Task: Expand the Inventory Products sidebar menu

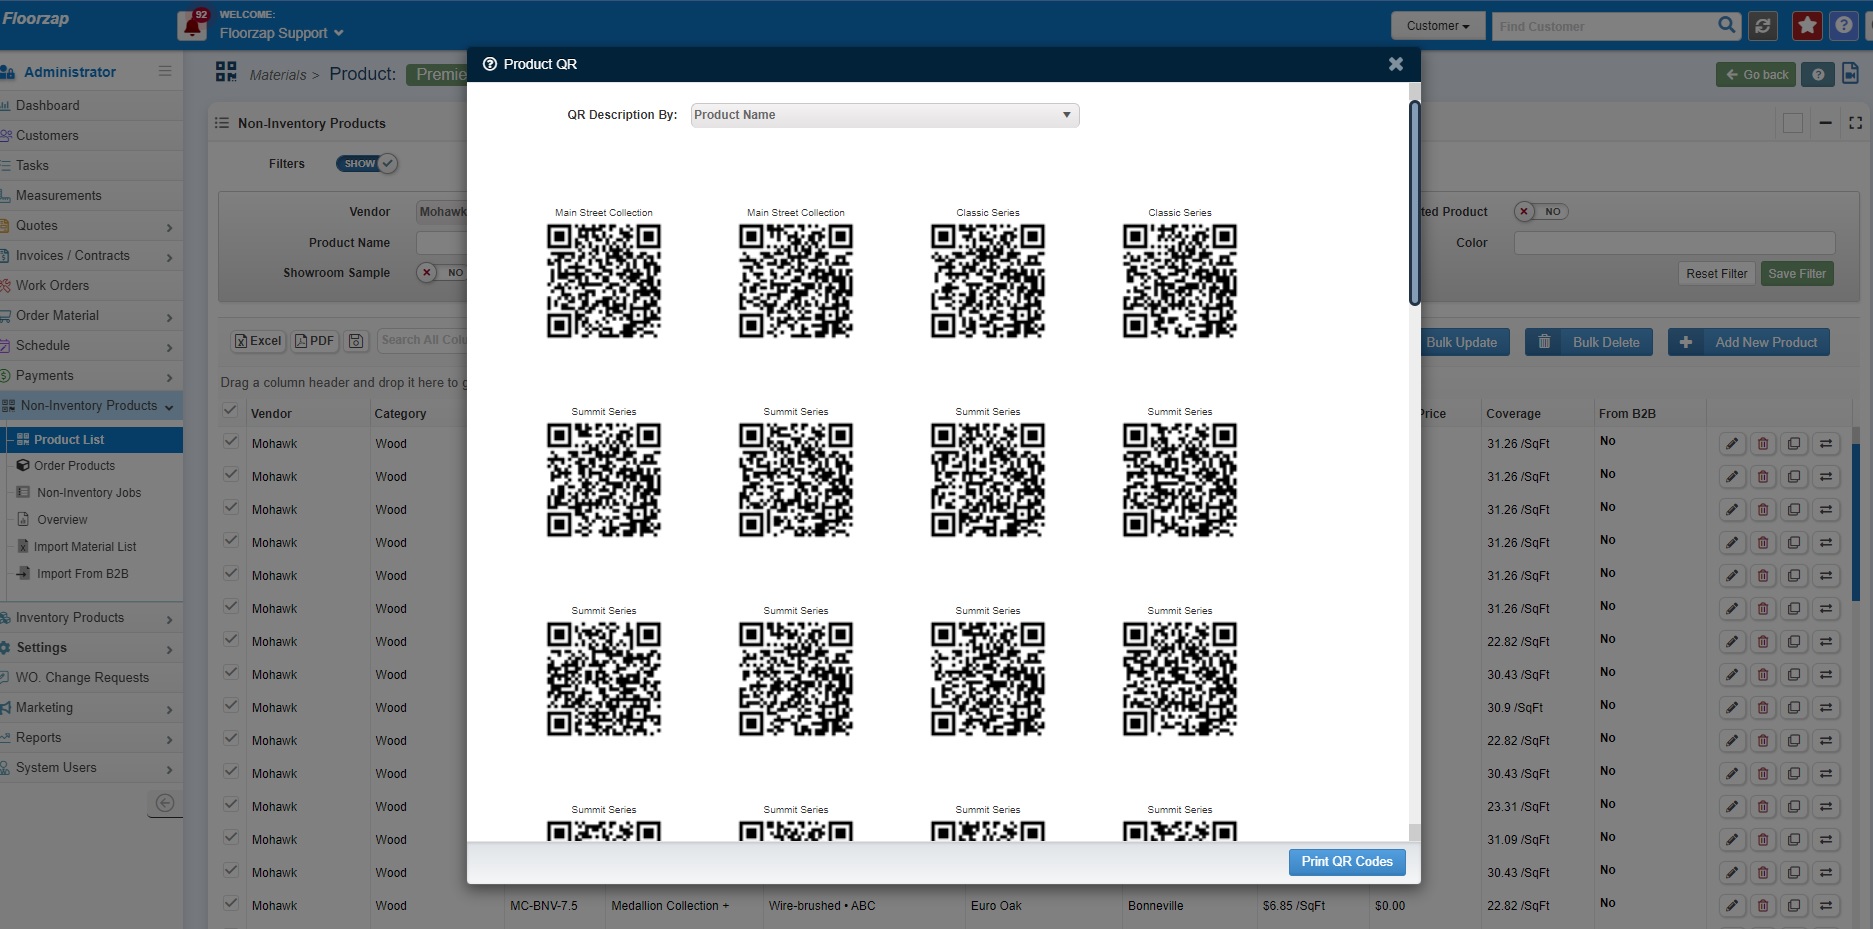Action: [91, 618]
